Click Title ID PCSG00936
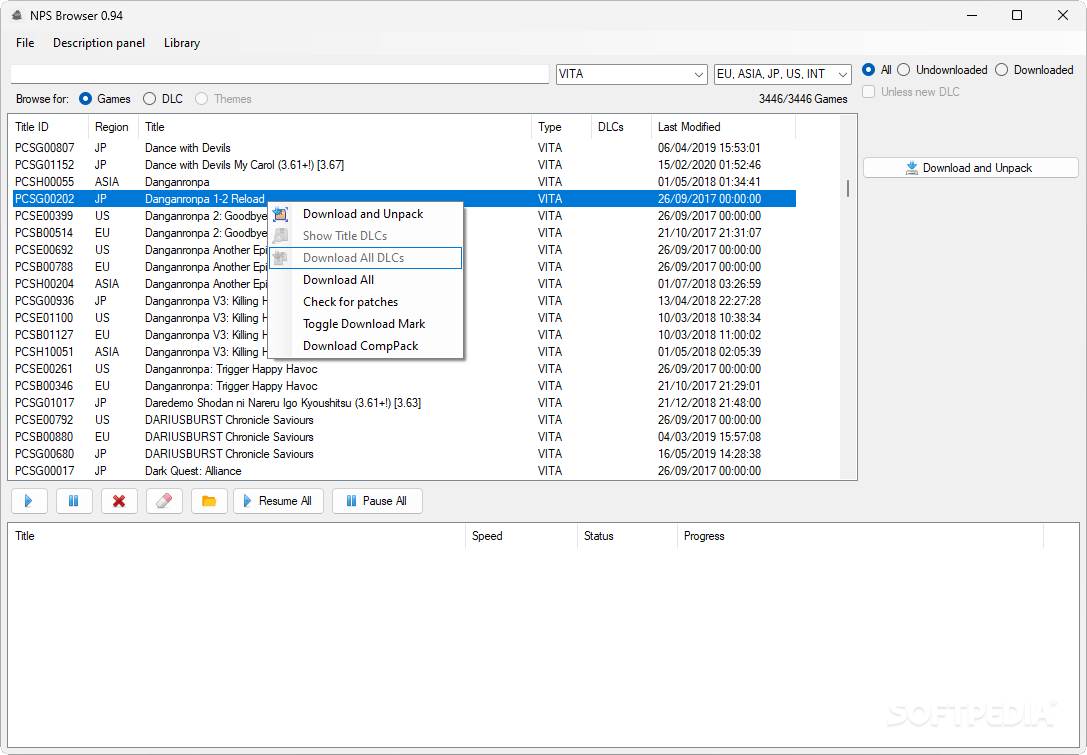 click(x=44, y=301)
